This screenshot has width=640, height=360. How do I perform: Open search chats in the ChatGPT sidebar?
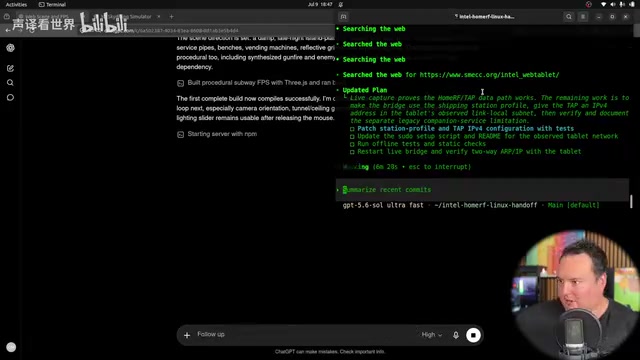10,83
